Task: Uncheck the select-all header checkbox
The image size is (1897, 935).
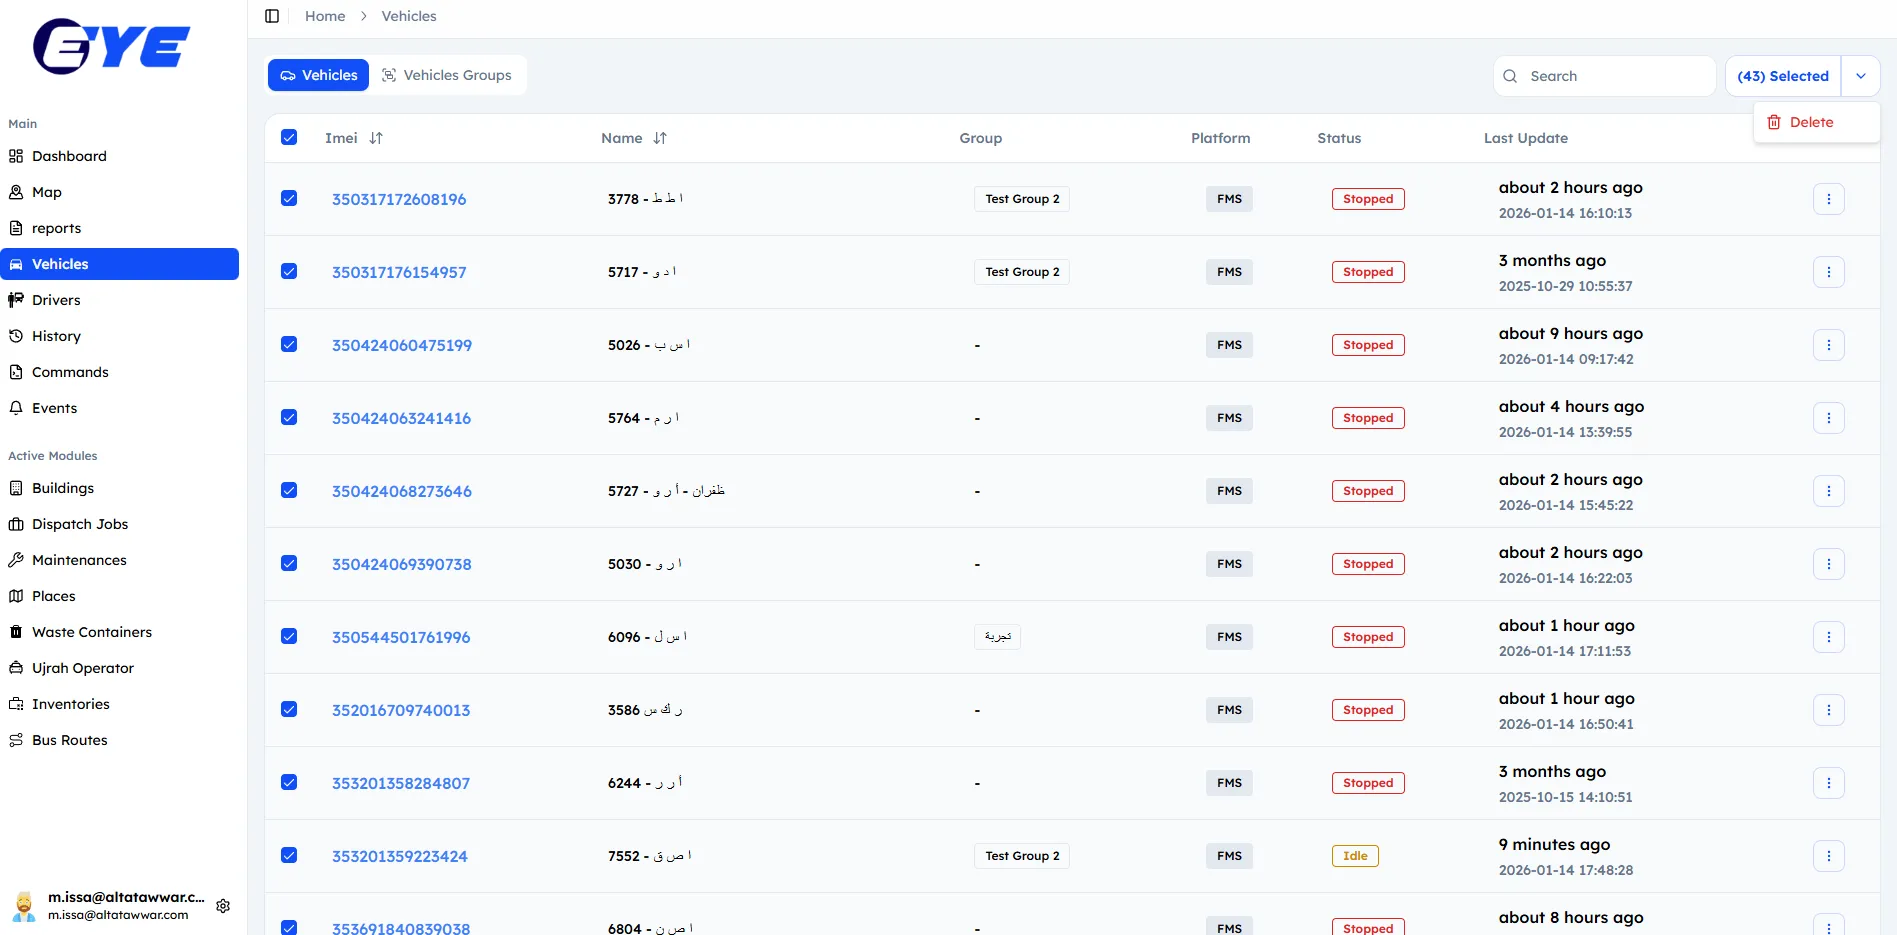Action: click(289, 138)
